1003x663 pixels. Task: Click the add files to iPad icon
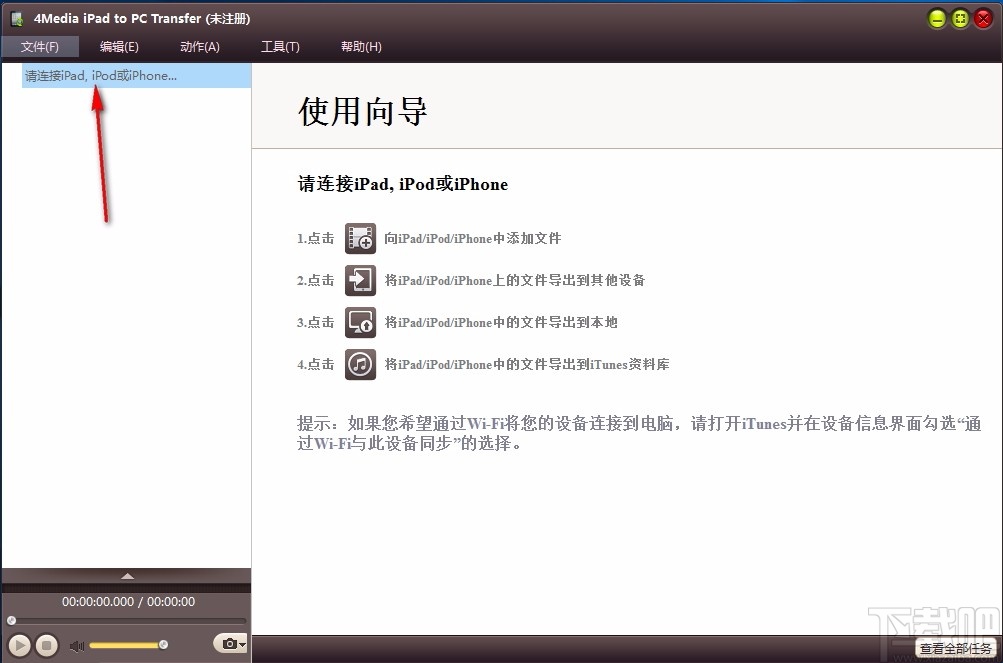click(360, 238)
